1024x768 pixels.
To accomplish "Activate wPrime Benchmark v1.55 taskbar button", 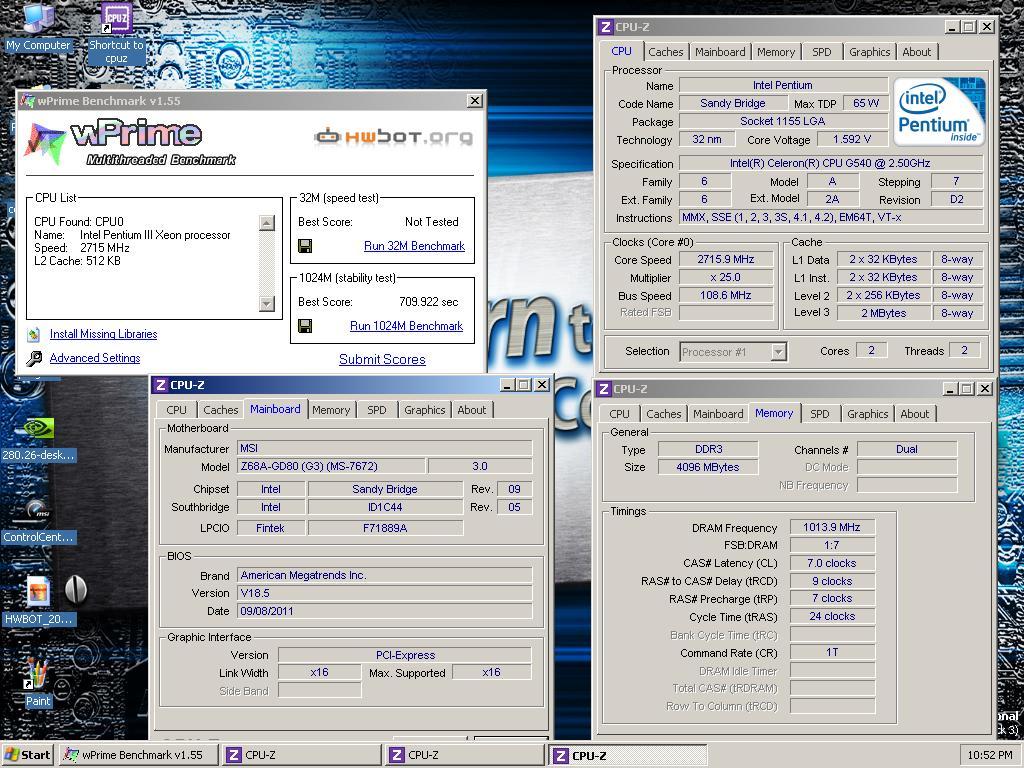I will pyautogui.click(x=138, y=755).
